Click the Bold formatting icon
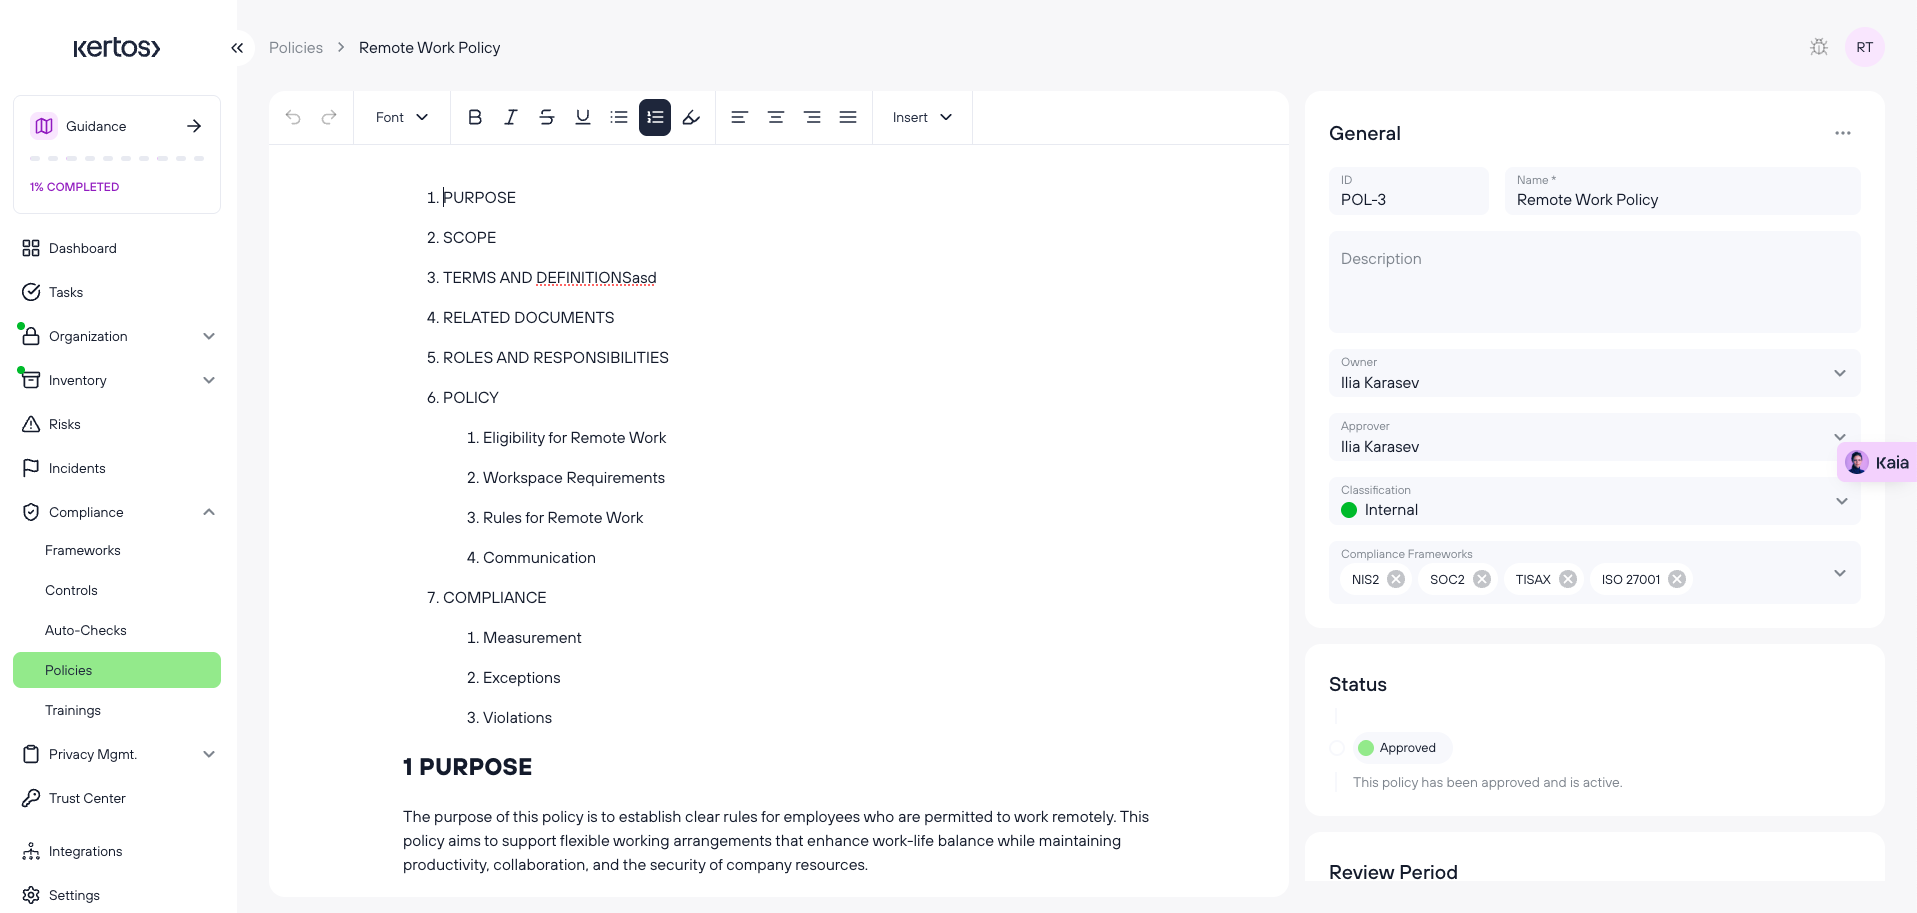This screenshot has width=1917, height=913. pos(475,117)
